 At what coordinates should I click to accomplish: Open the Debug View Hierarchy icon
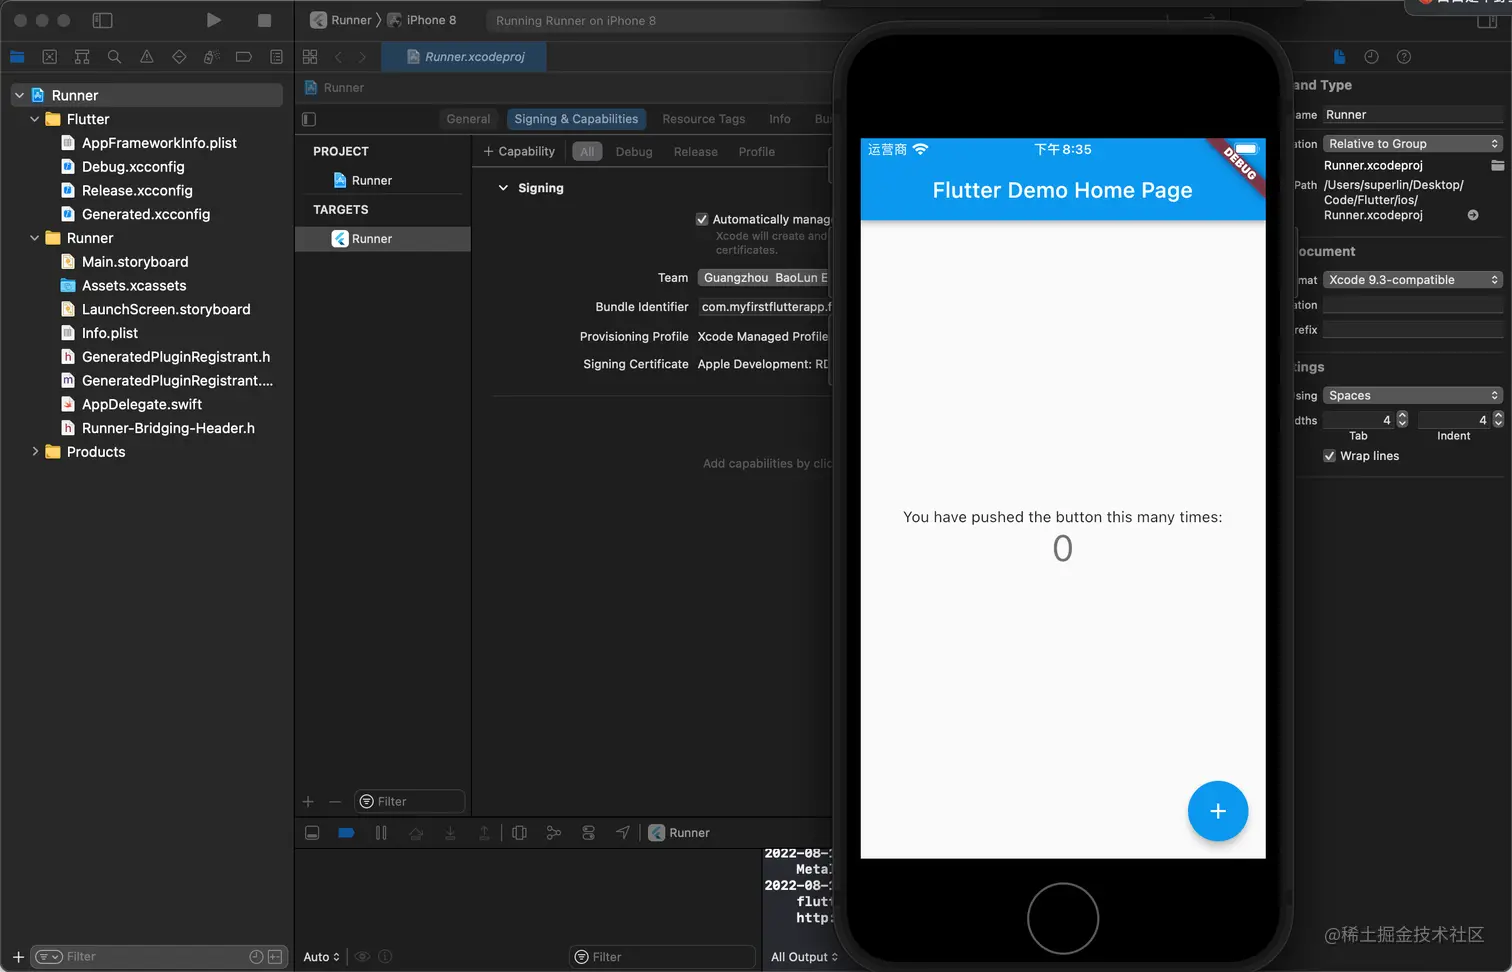click(519, 833)
